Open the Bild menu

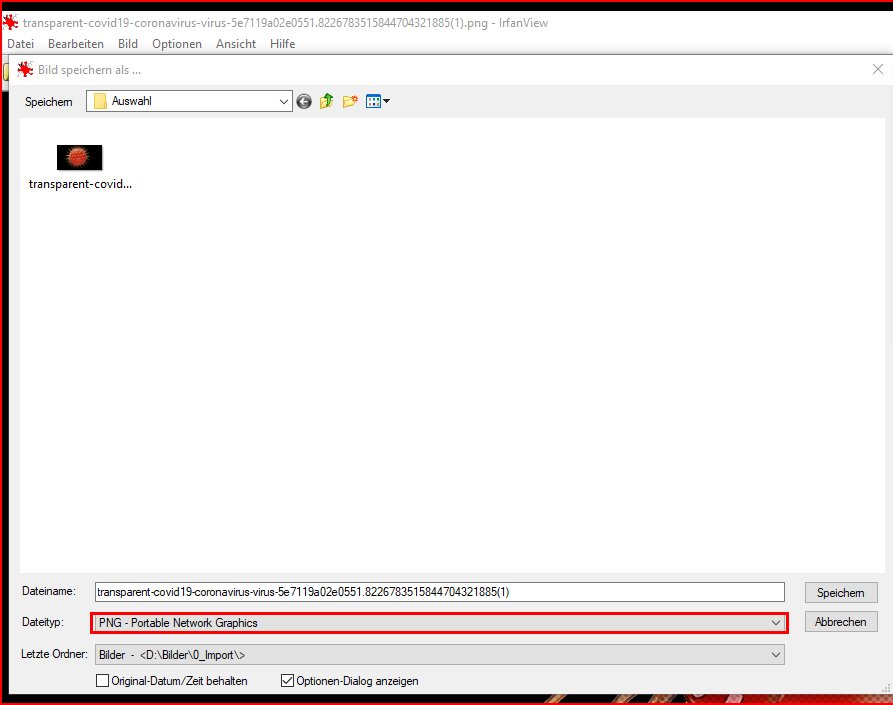[128, 44]
